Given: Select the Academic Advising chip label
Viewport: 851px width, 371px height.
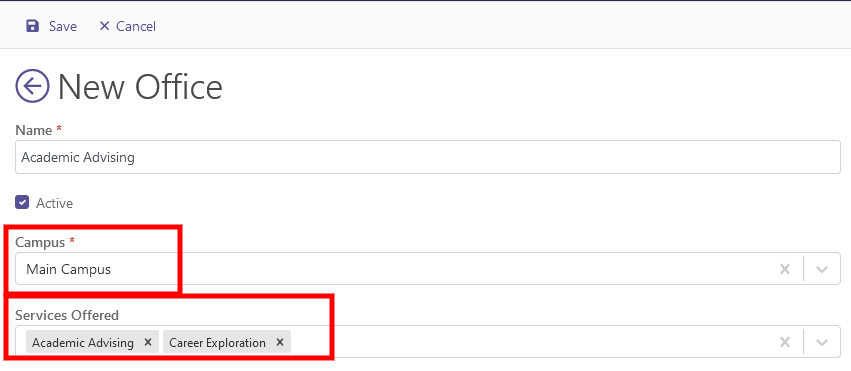Looking at the screenshot, I should (x=83, y=343).
